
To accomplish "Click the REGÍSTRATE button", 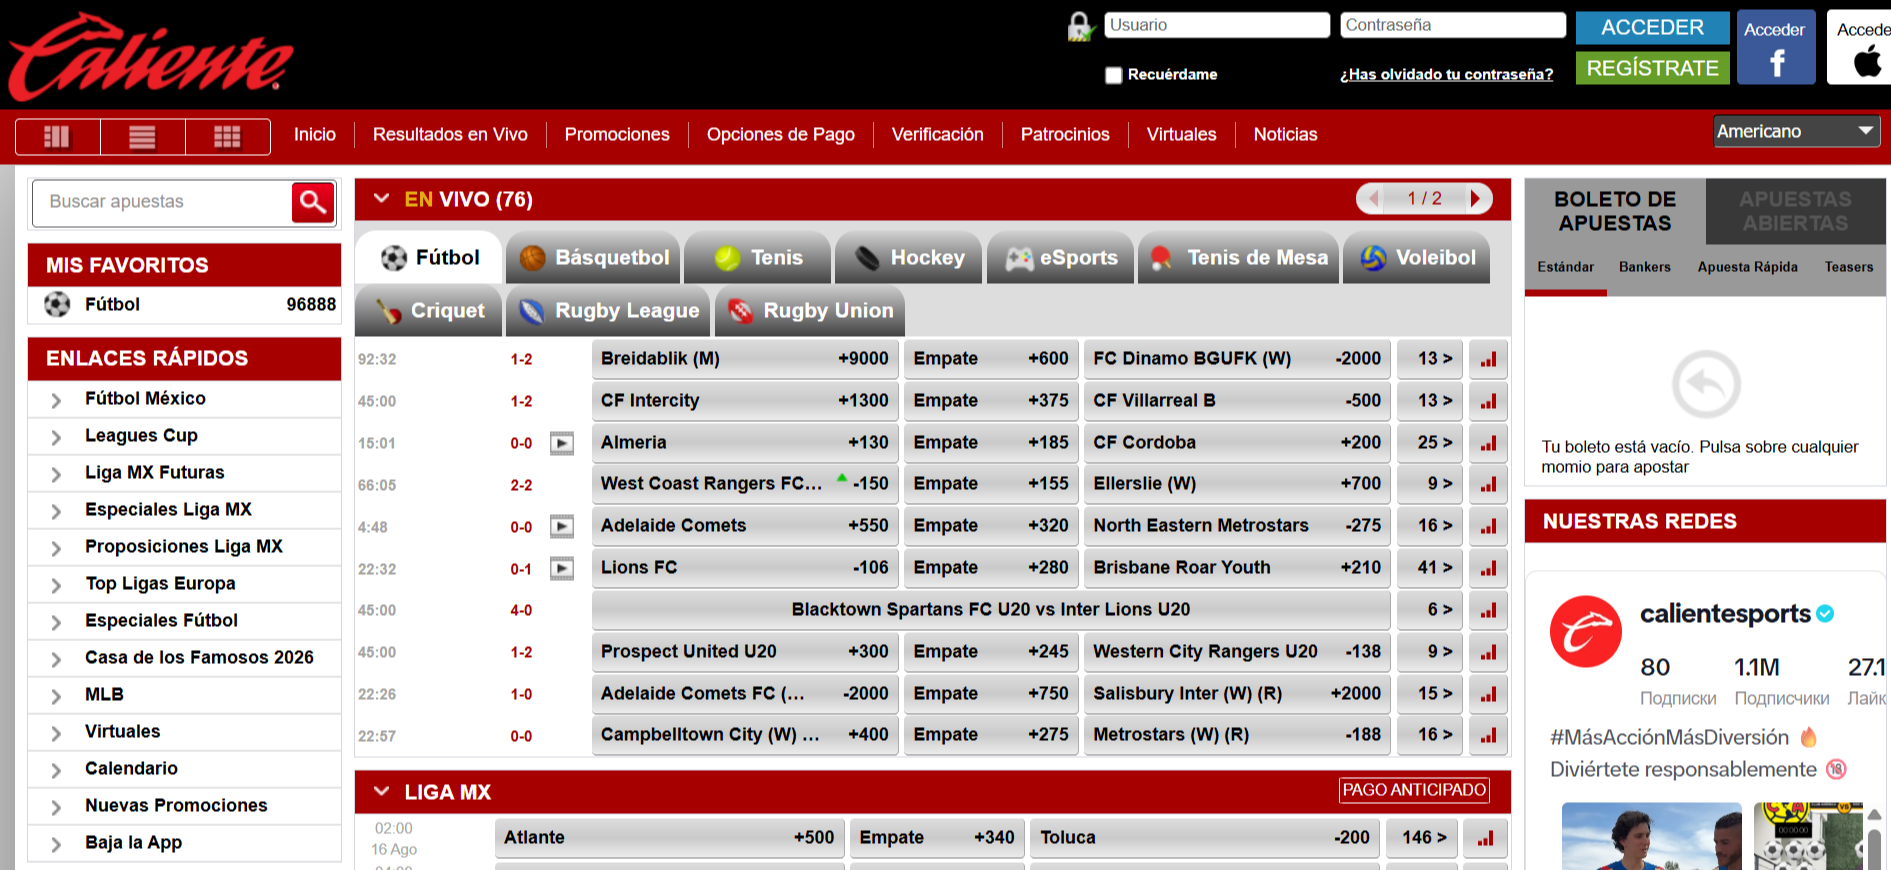I will click(1652, 68).
